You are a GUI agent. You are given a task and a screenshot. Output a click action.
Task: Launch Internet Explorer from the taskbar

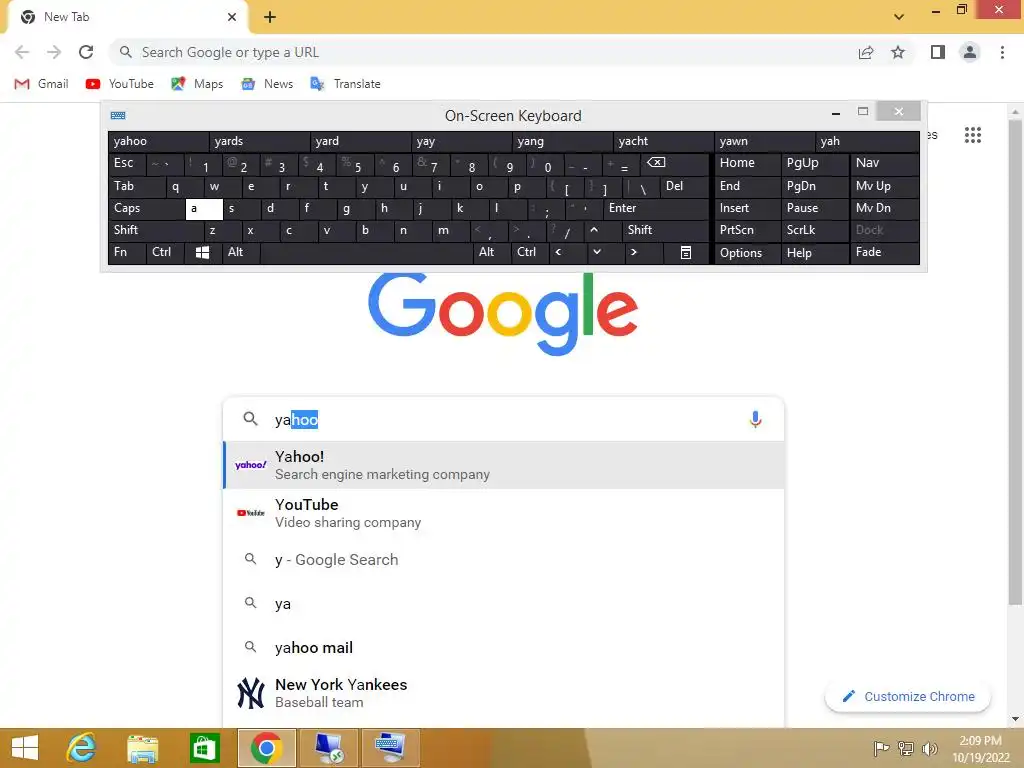tap(82, 748)
